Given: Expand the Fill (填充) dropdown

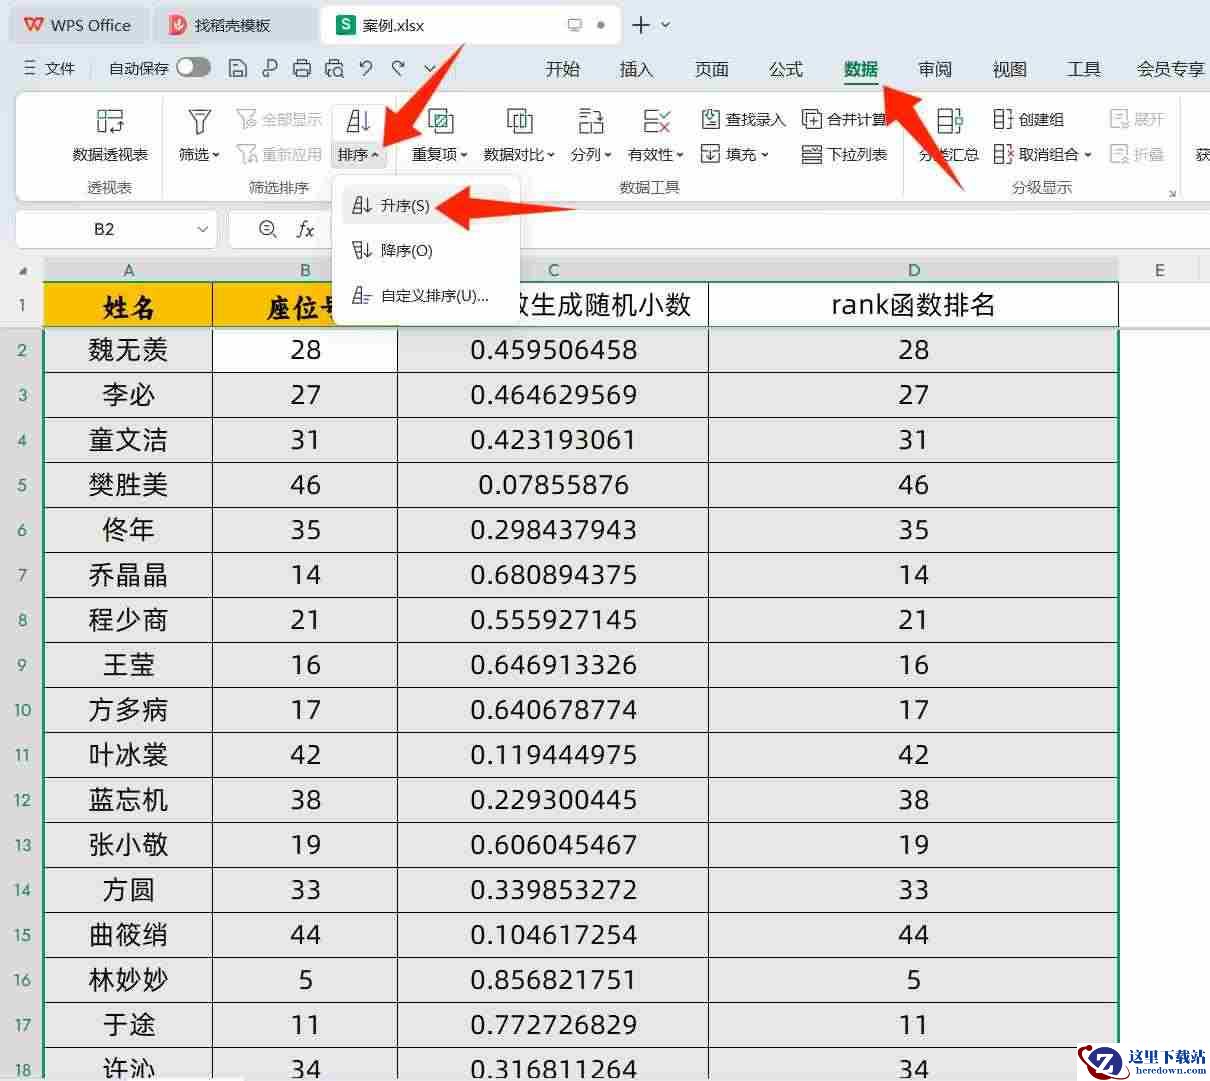Looking at the screenshot, I should 735,154.
